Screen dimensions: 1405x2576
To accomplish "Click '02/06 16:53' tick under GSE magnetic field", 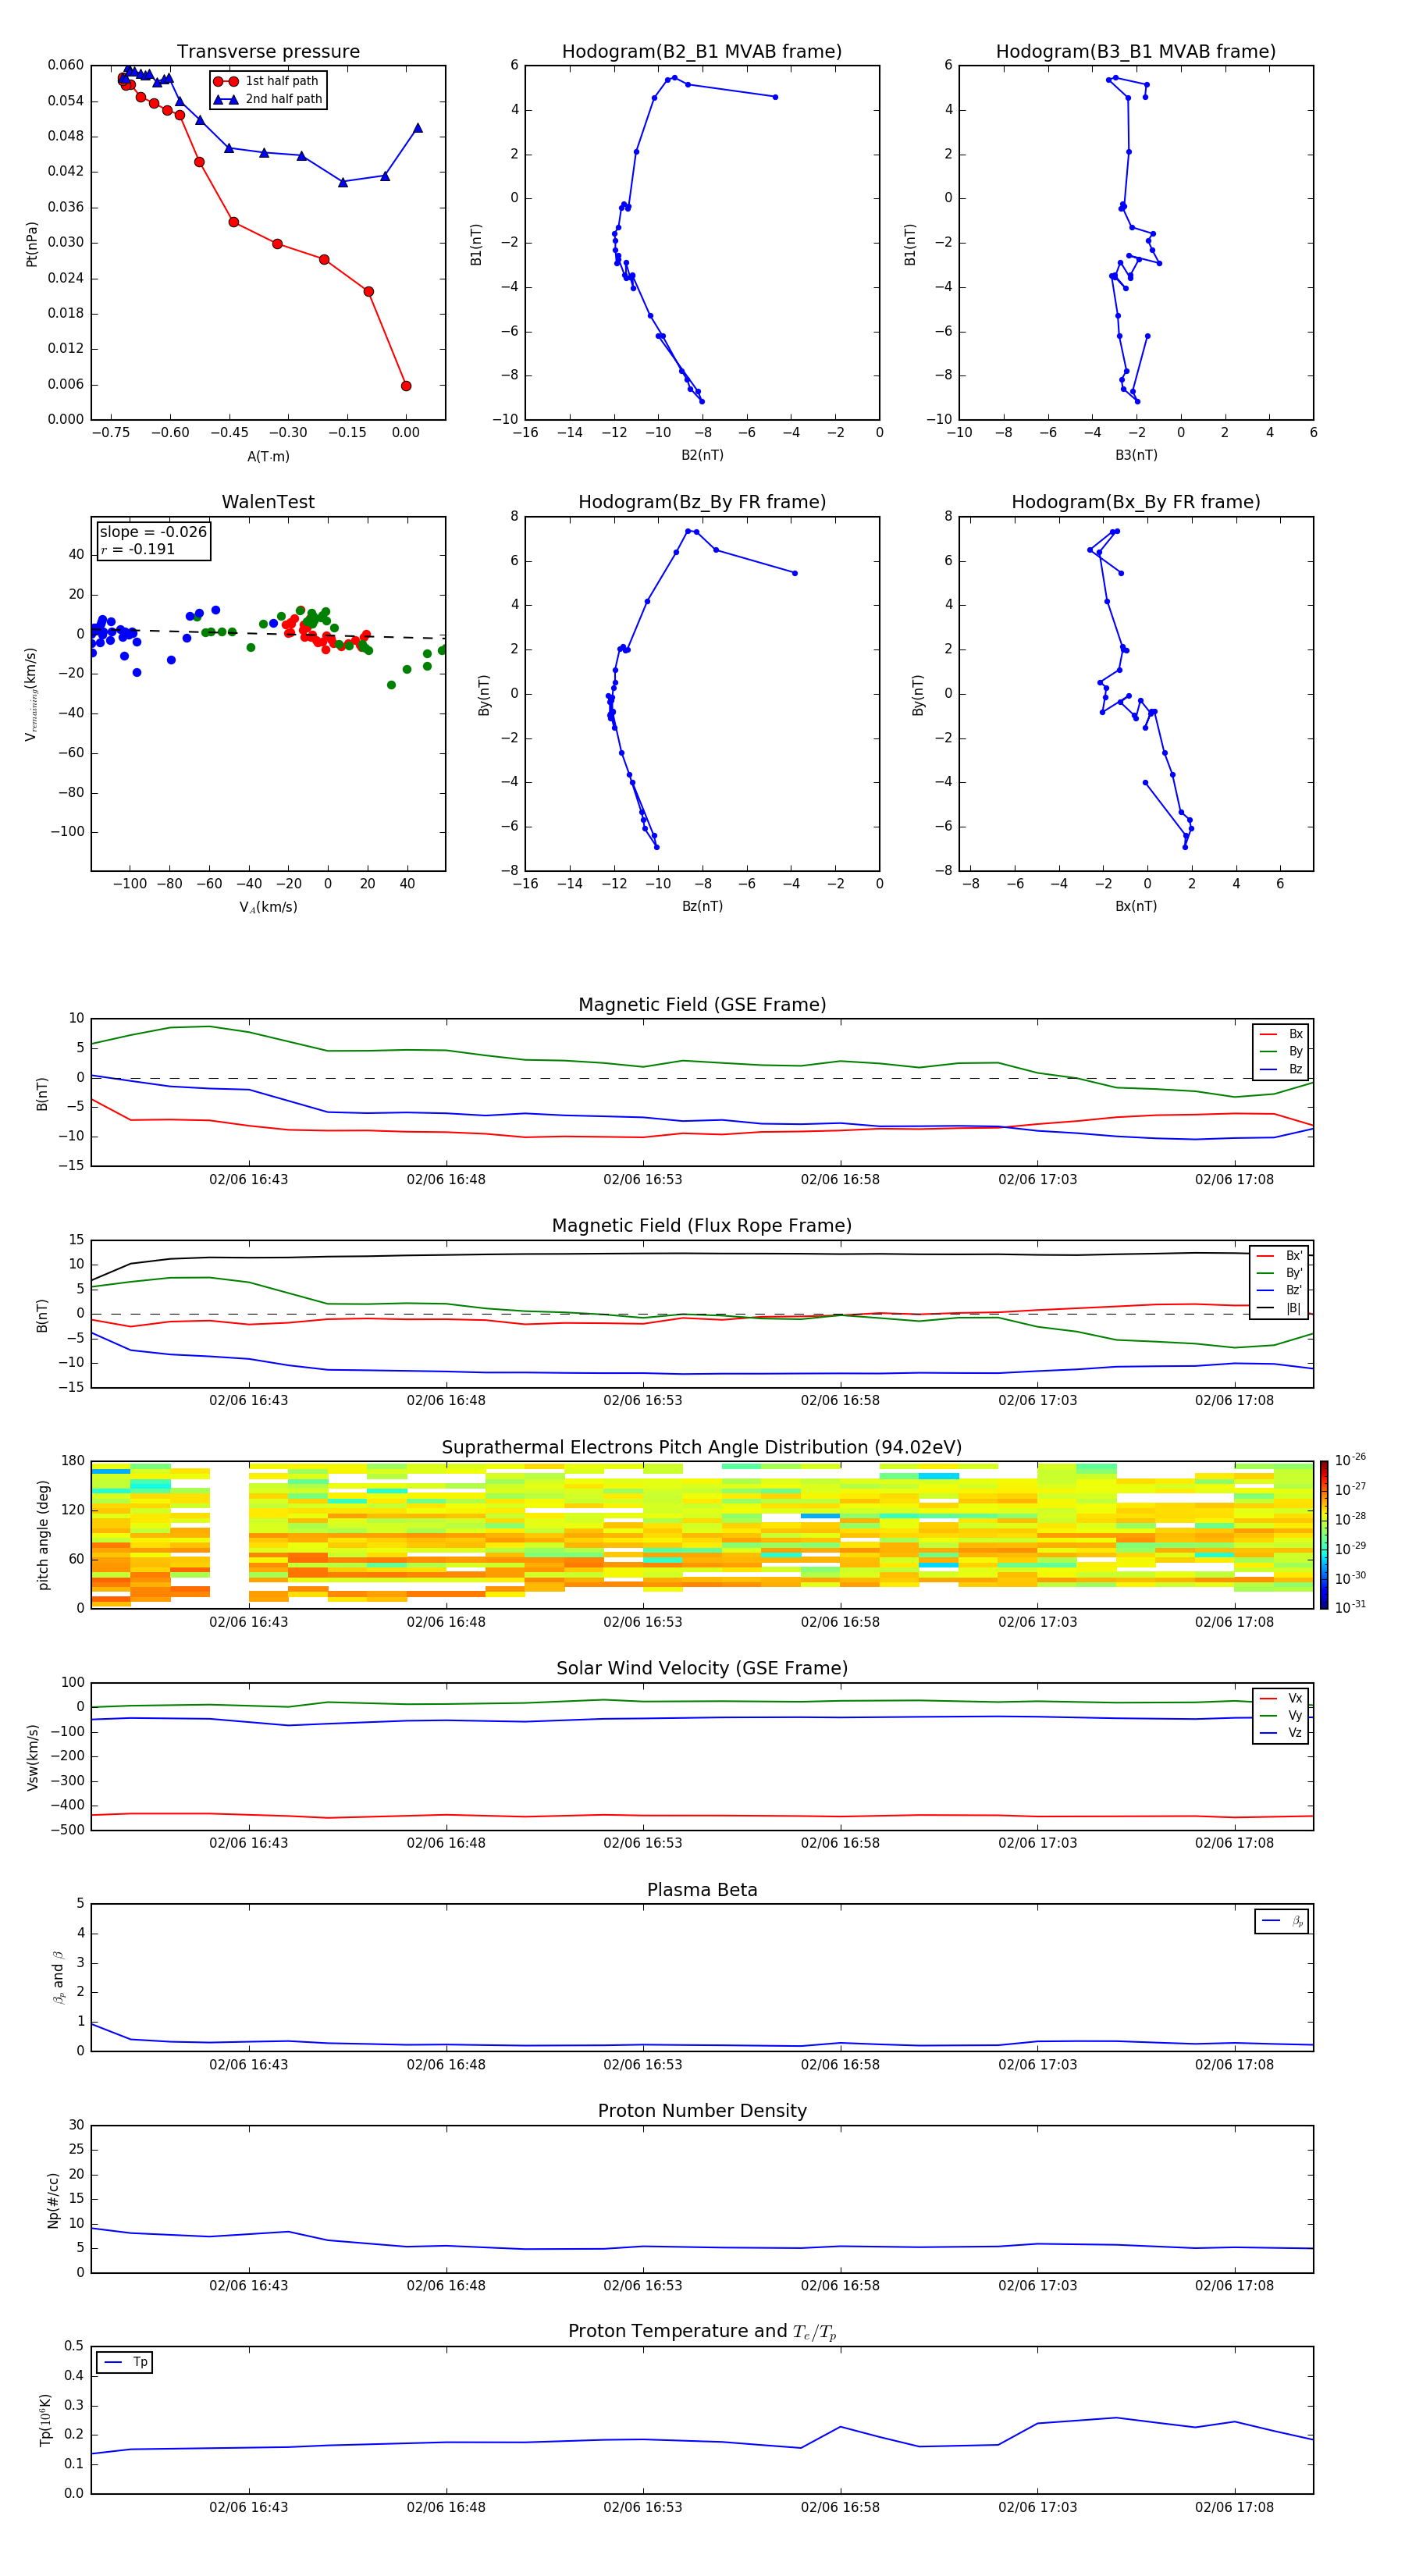I will (x=642, y=1179).
